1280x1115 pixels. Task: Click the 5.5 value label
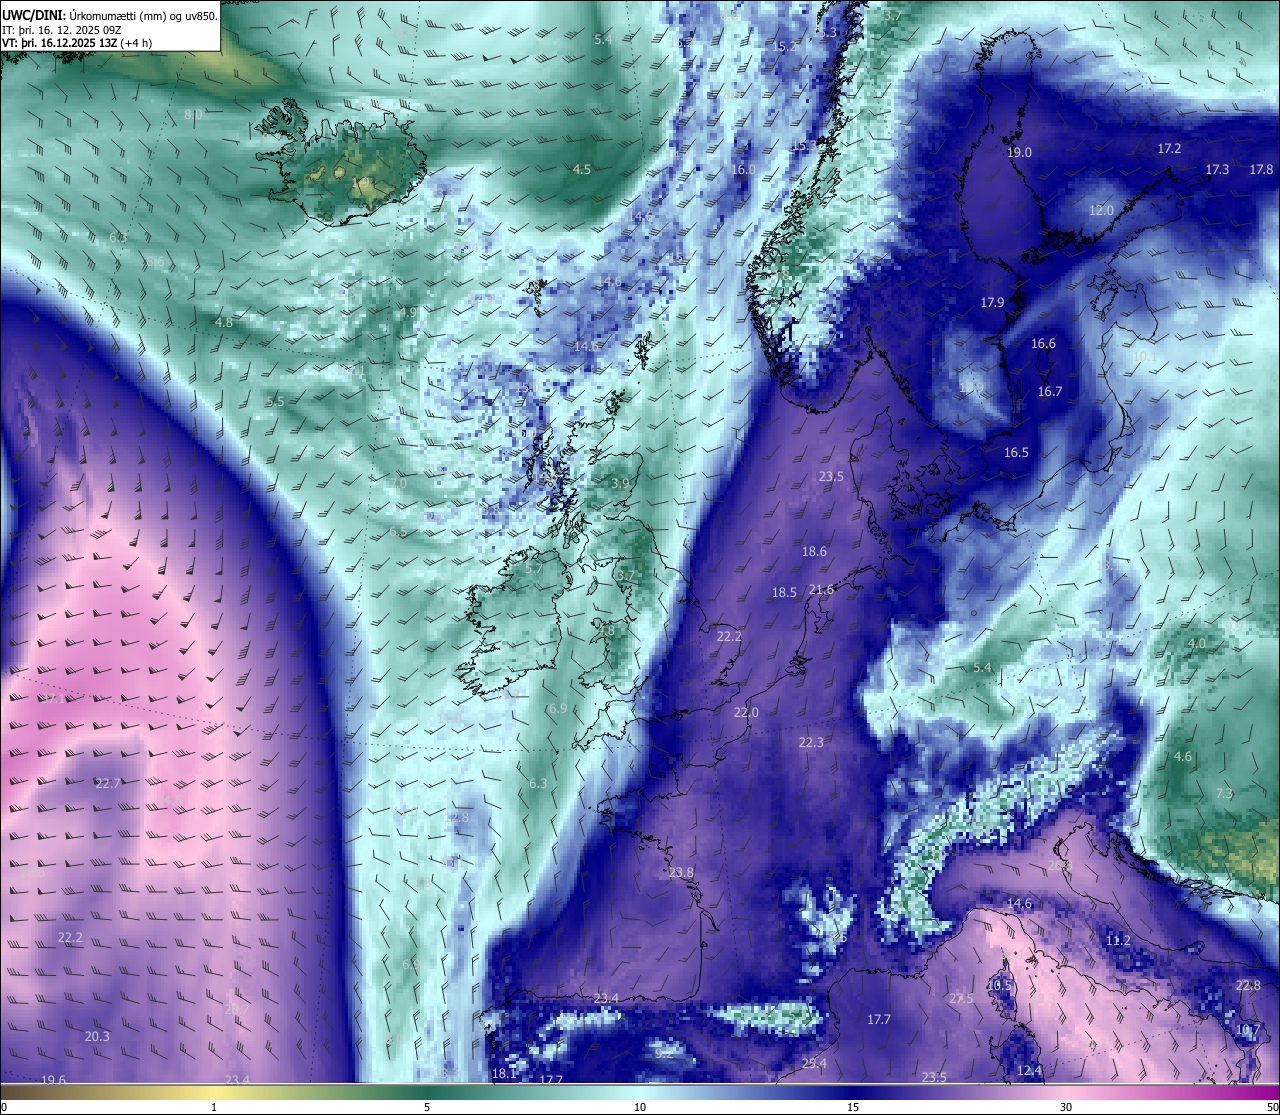276,400
